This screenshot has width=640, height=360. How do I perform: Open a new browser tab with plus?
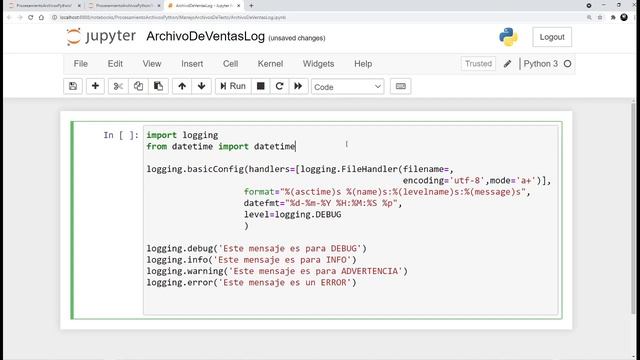[x=251, y=6]
